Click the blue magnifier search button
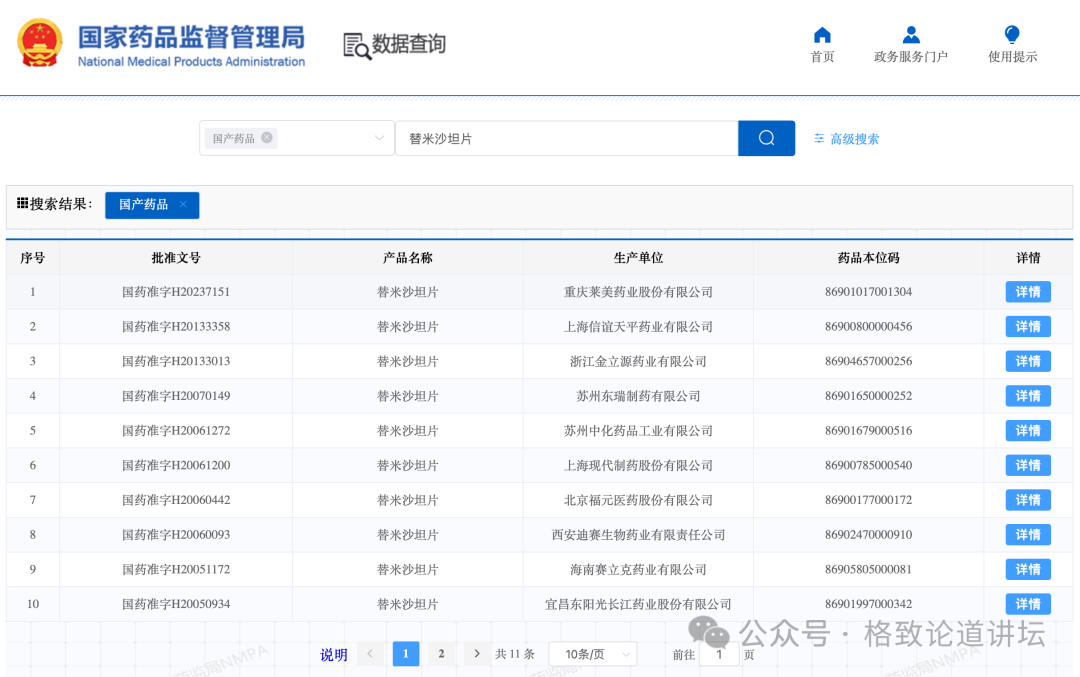This screenshot has height=677, width=1080. pyautogui.click(x=766, y=138)
